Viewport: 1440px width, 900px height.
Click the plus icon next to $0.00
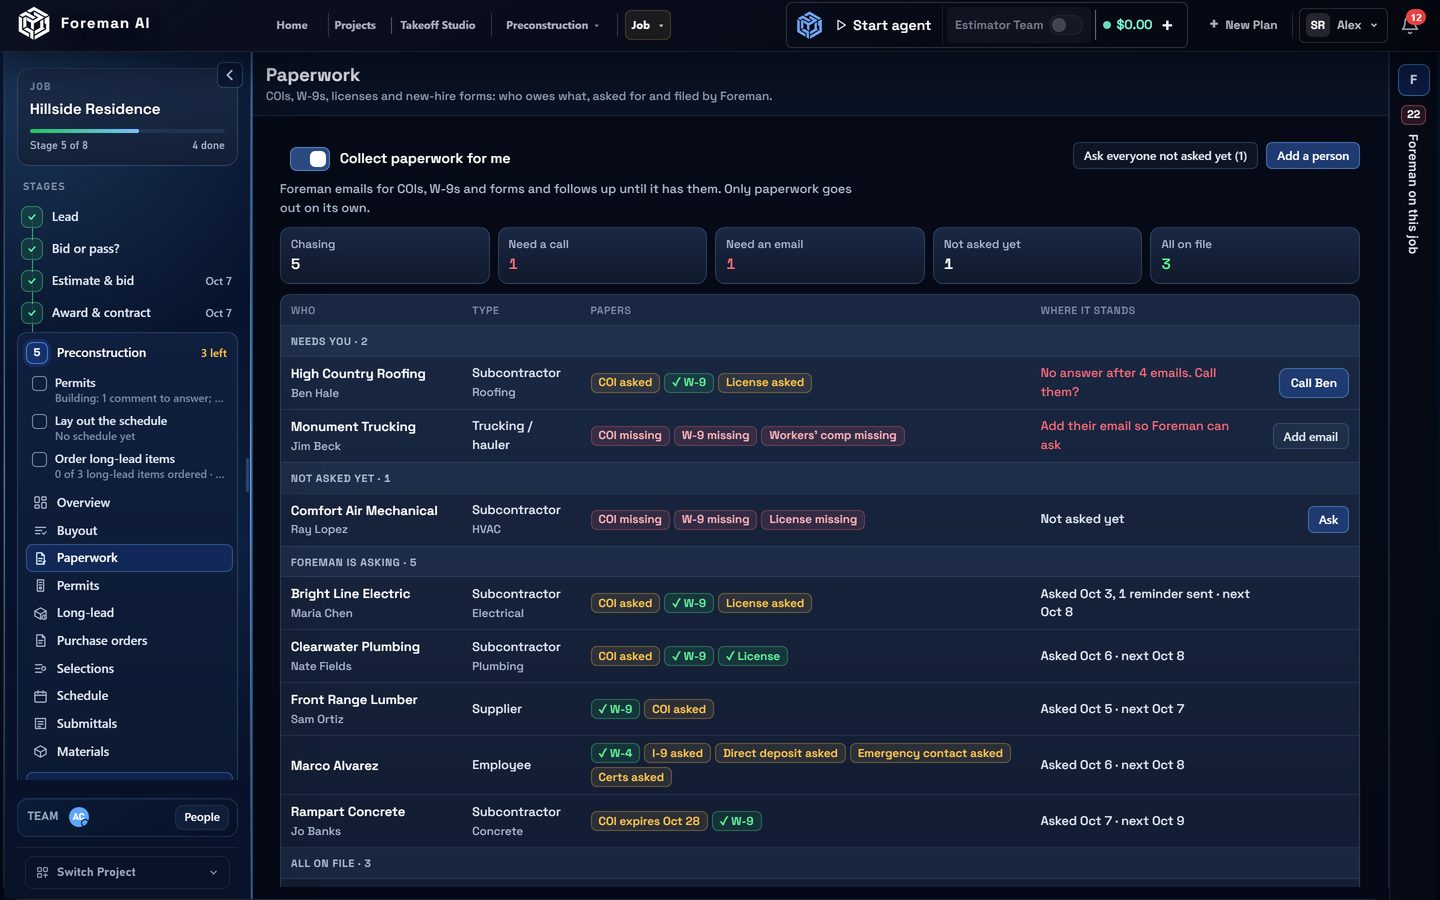click(1167, 25)
